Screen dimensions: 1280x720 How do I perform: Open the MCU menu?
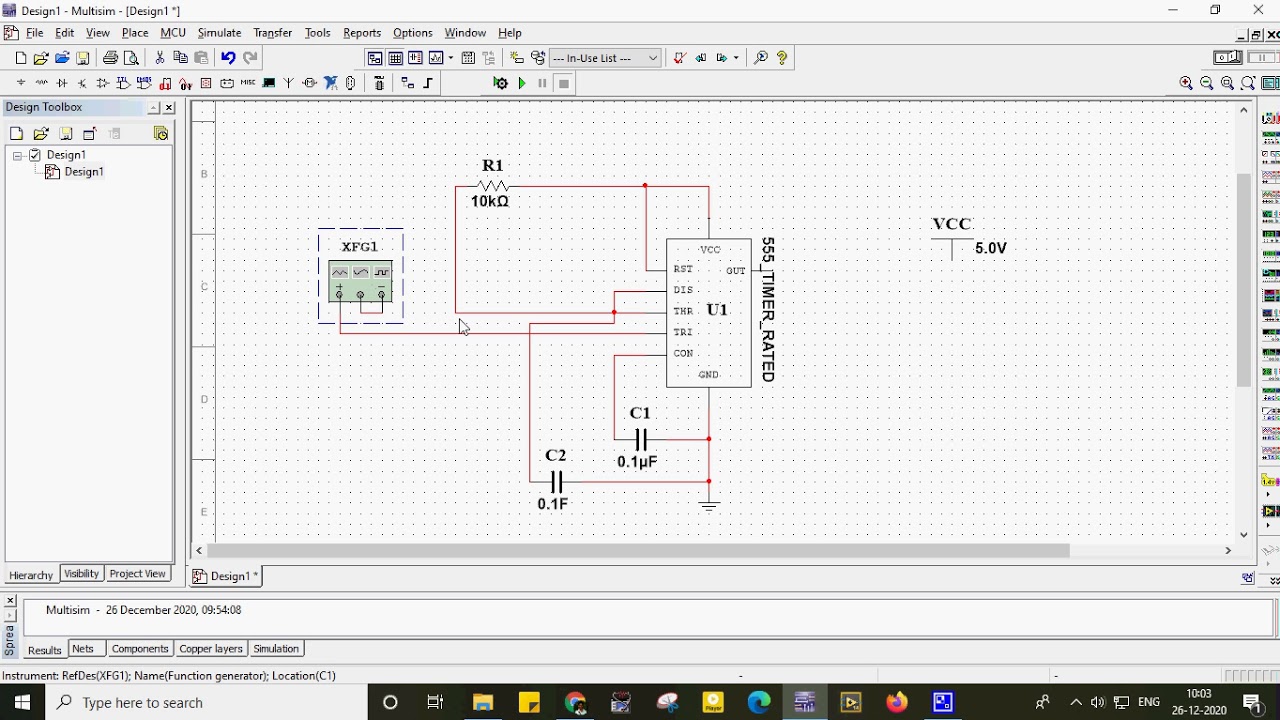(x=173, y=33)
